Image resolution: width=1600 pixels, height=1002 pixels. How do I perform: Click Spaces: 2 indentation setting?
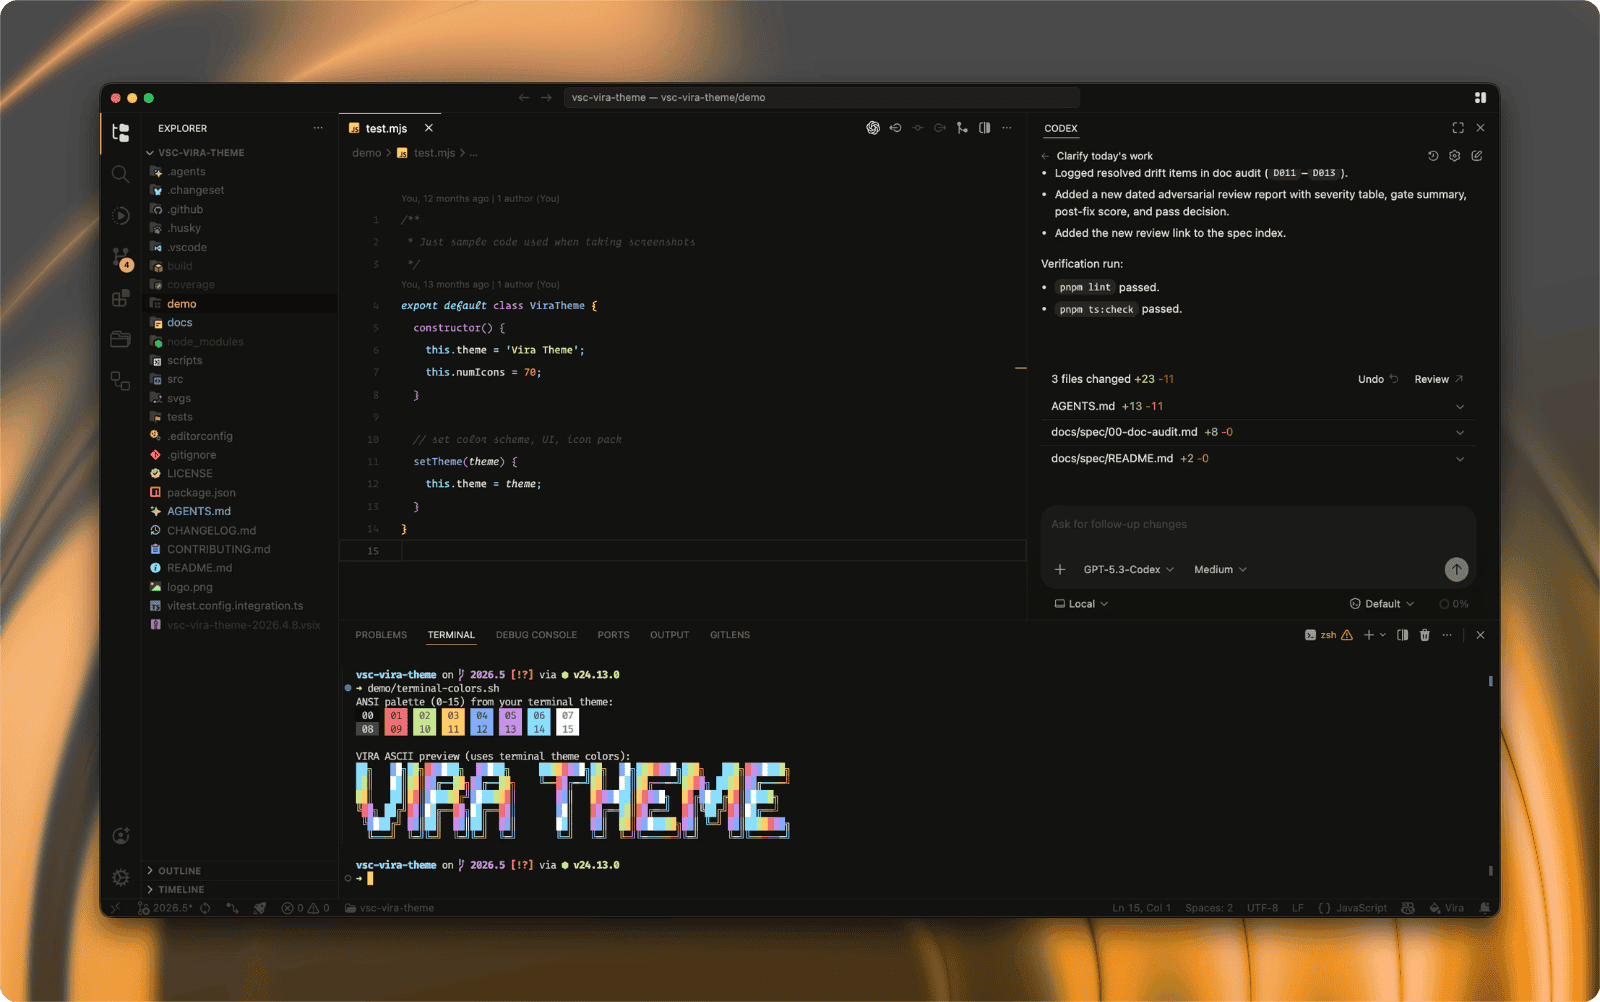coord(1209,908)
